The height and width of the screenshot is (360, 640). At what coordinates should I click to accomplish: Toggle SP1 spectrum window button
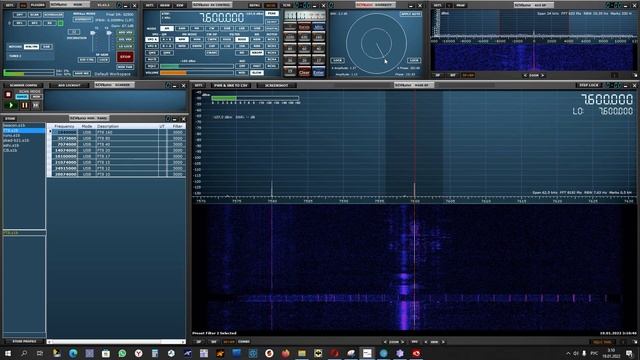tap(19, 23)
